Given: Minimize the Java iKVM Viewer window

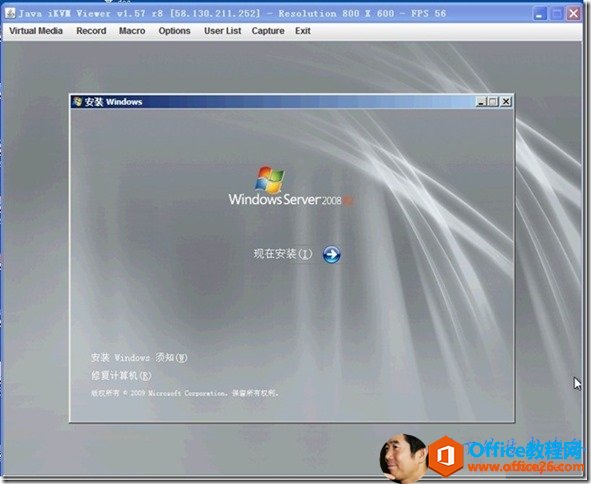Looking at the screenshot, I should (x=540, y=14).
